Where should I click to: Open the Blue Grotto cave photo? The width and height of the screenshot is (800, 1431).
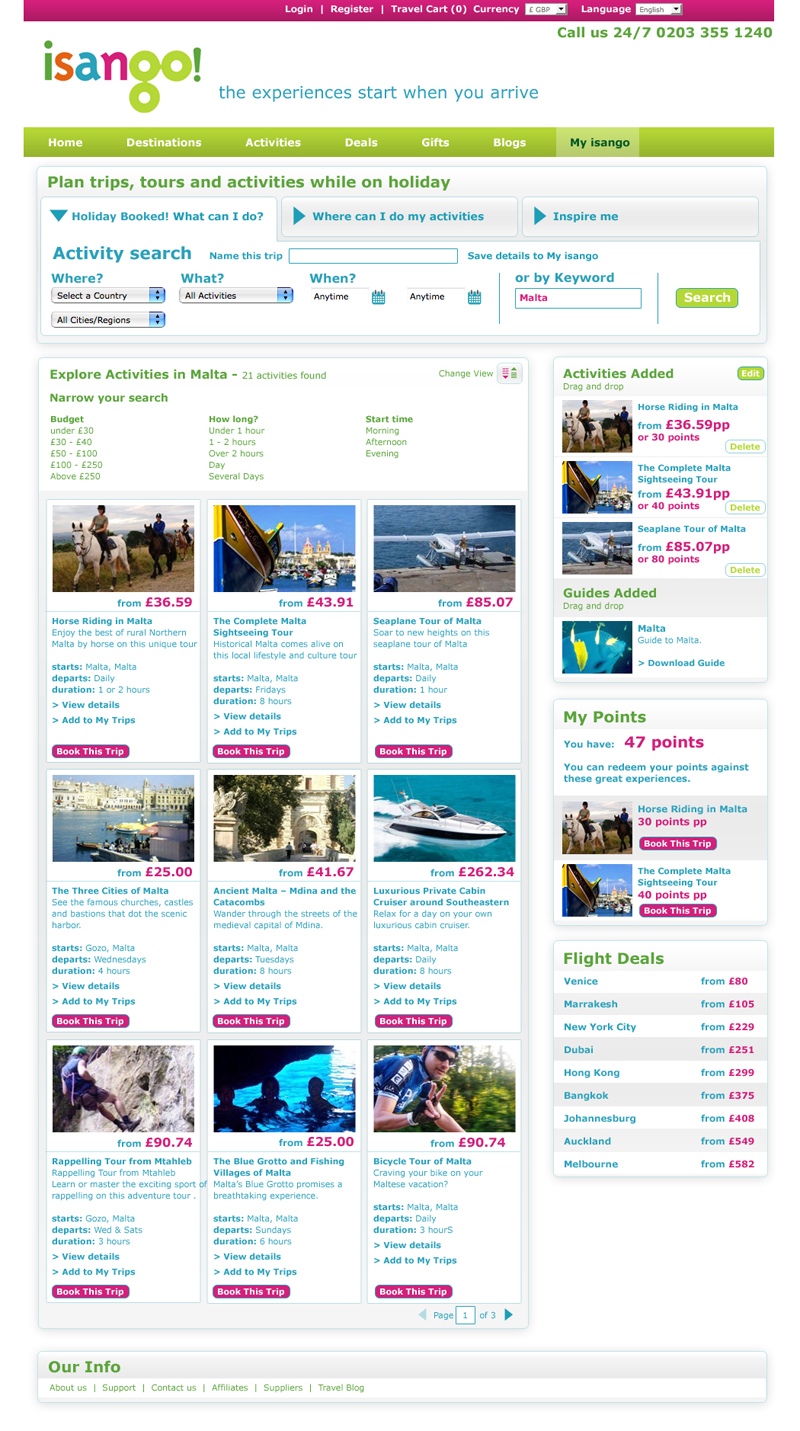(284, 1088)
